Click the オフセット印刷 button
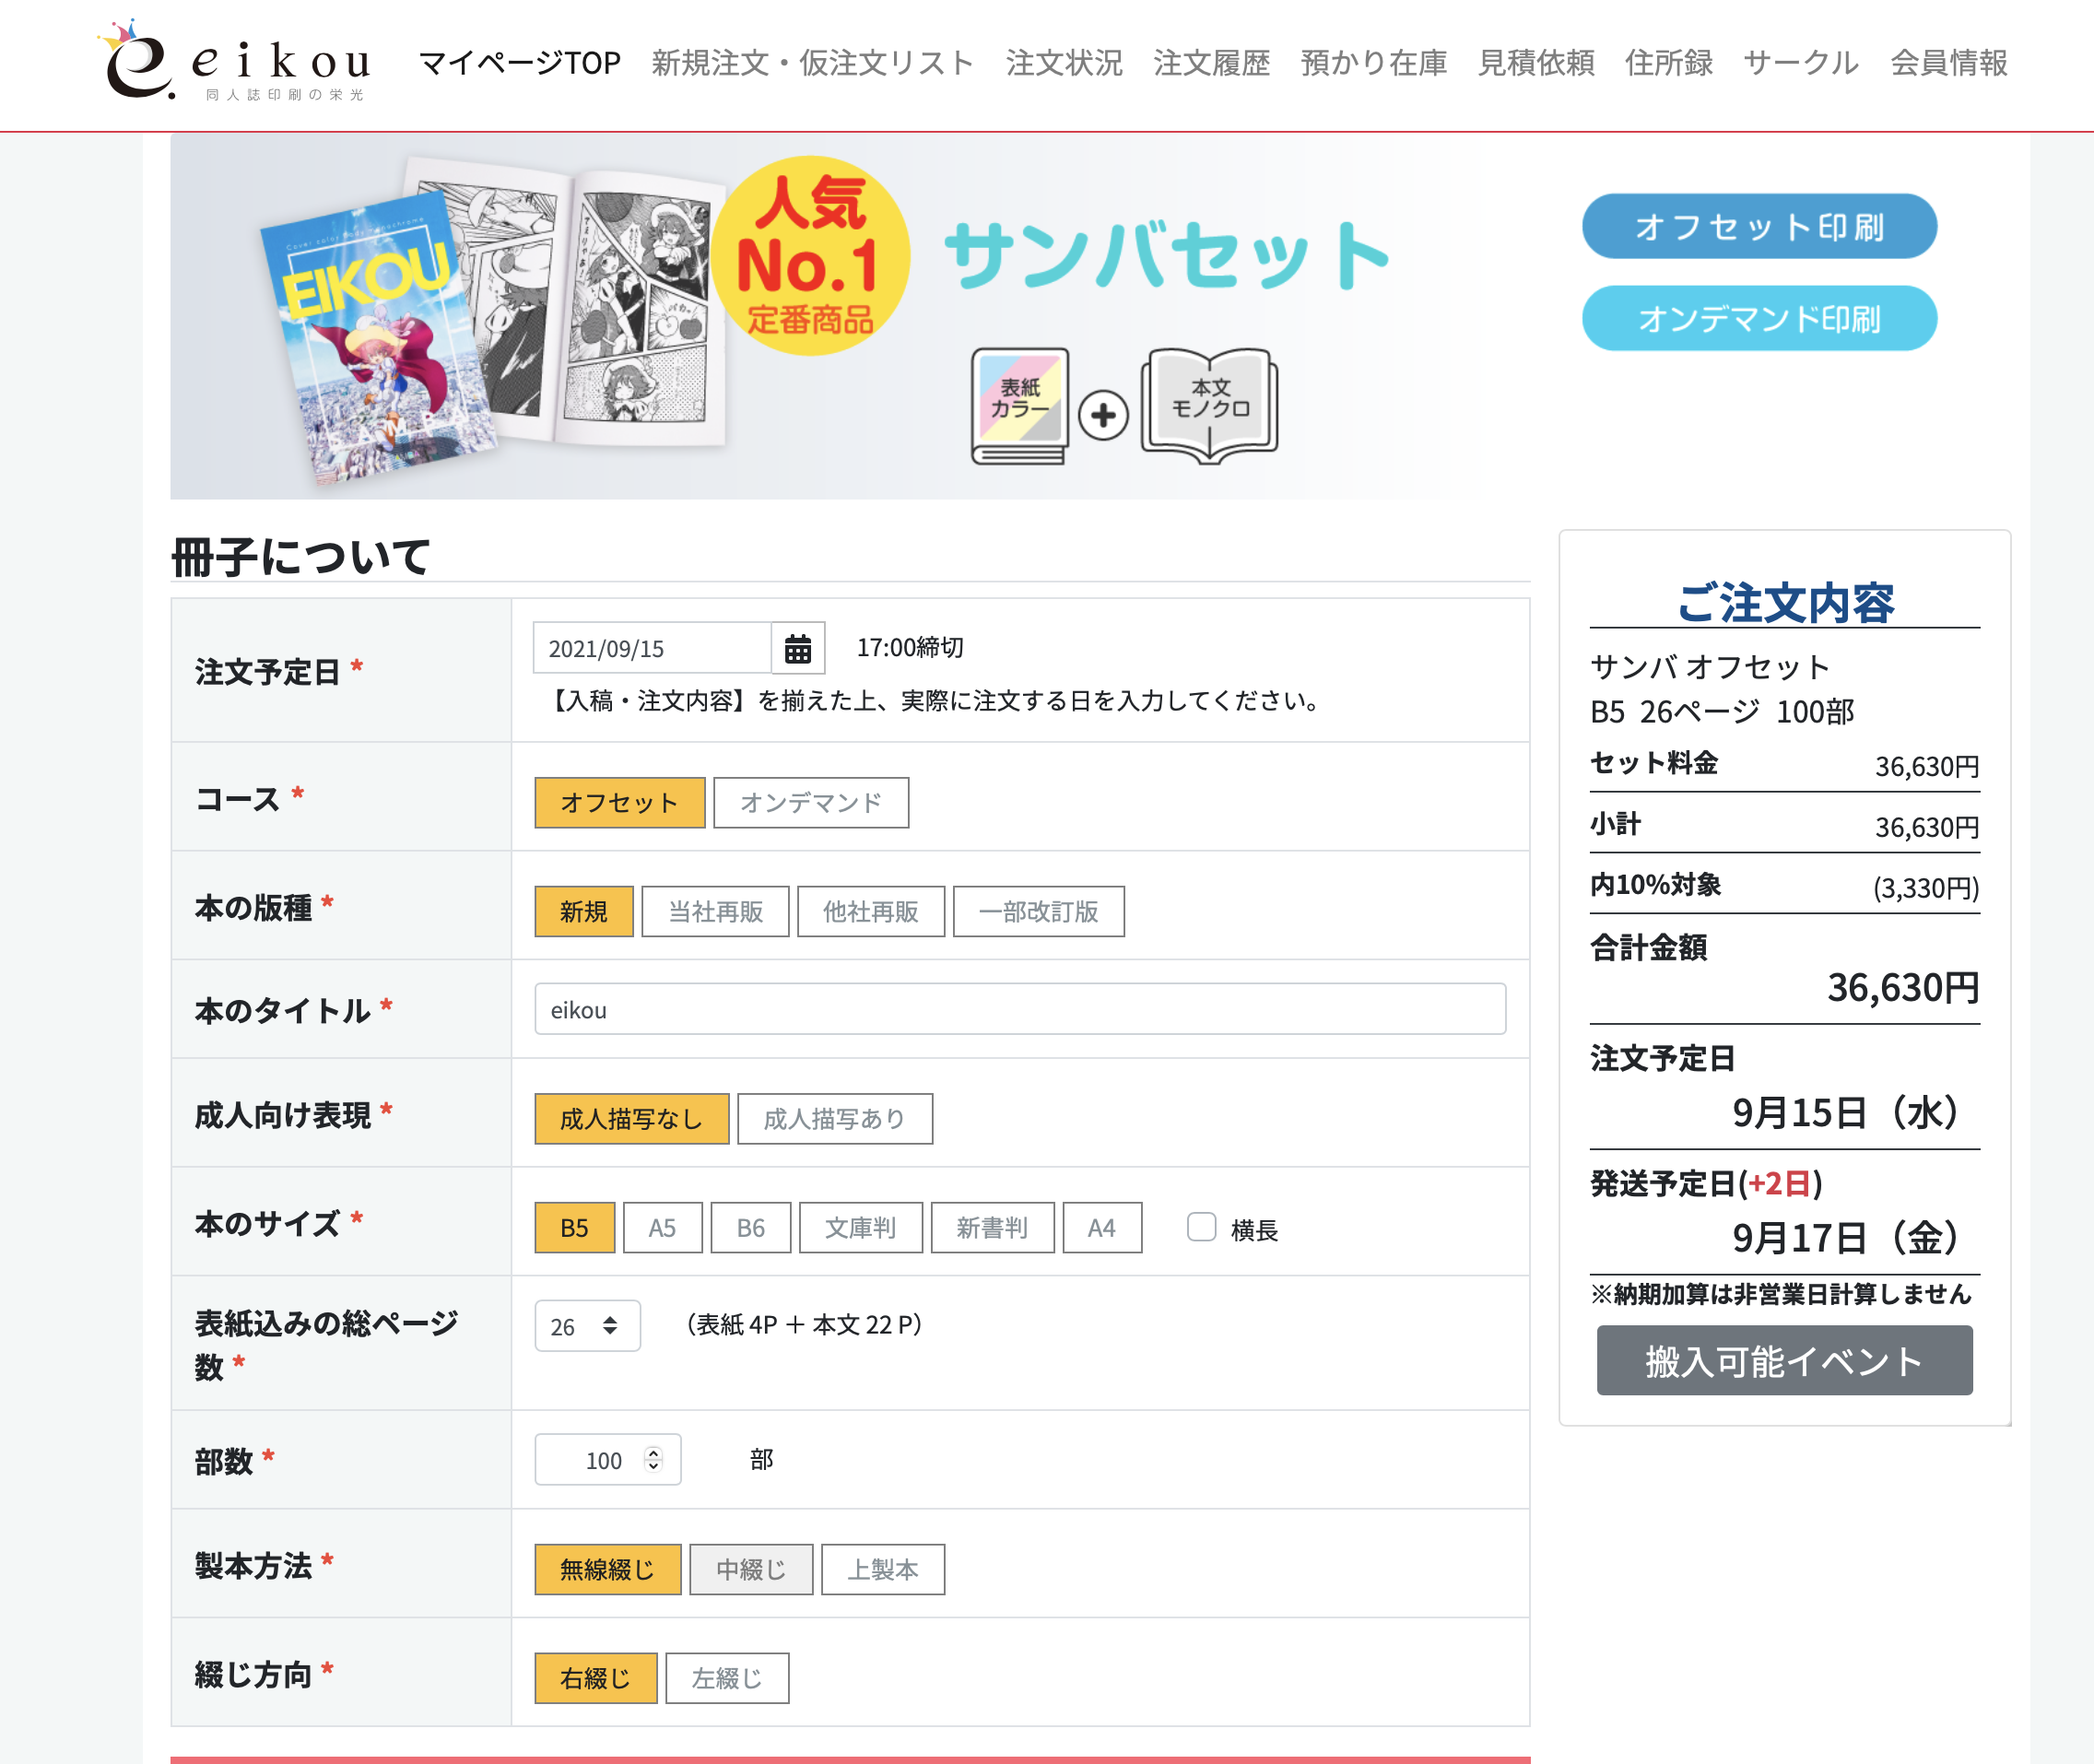2094x1764 pixels. 1758,227
